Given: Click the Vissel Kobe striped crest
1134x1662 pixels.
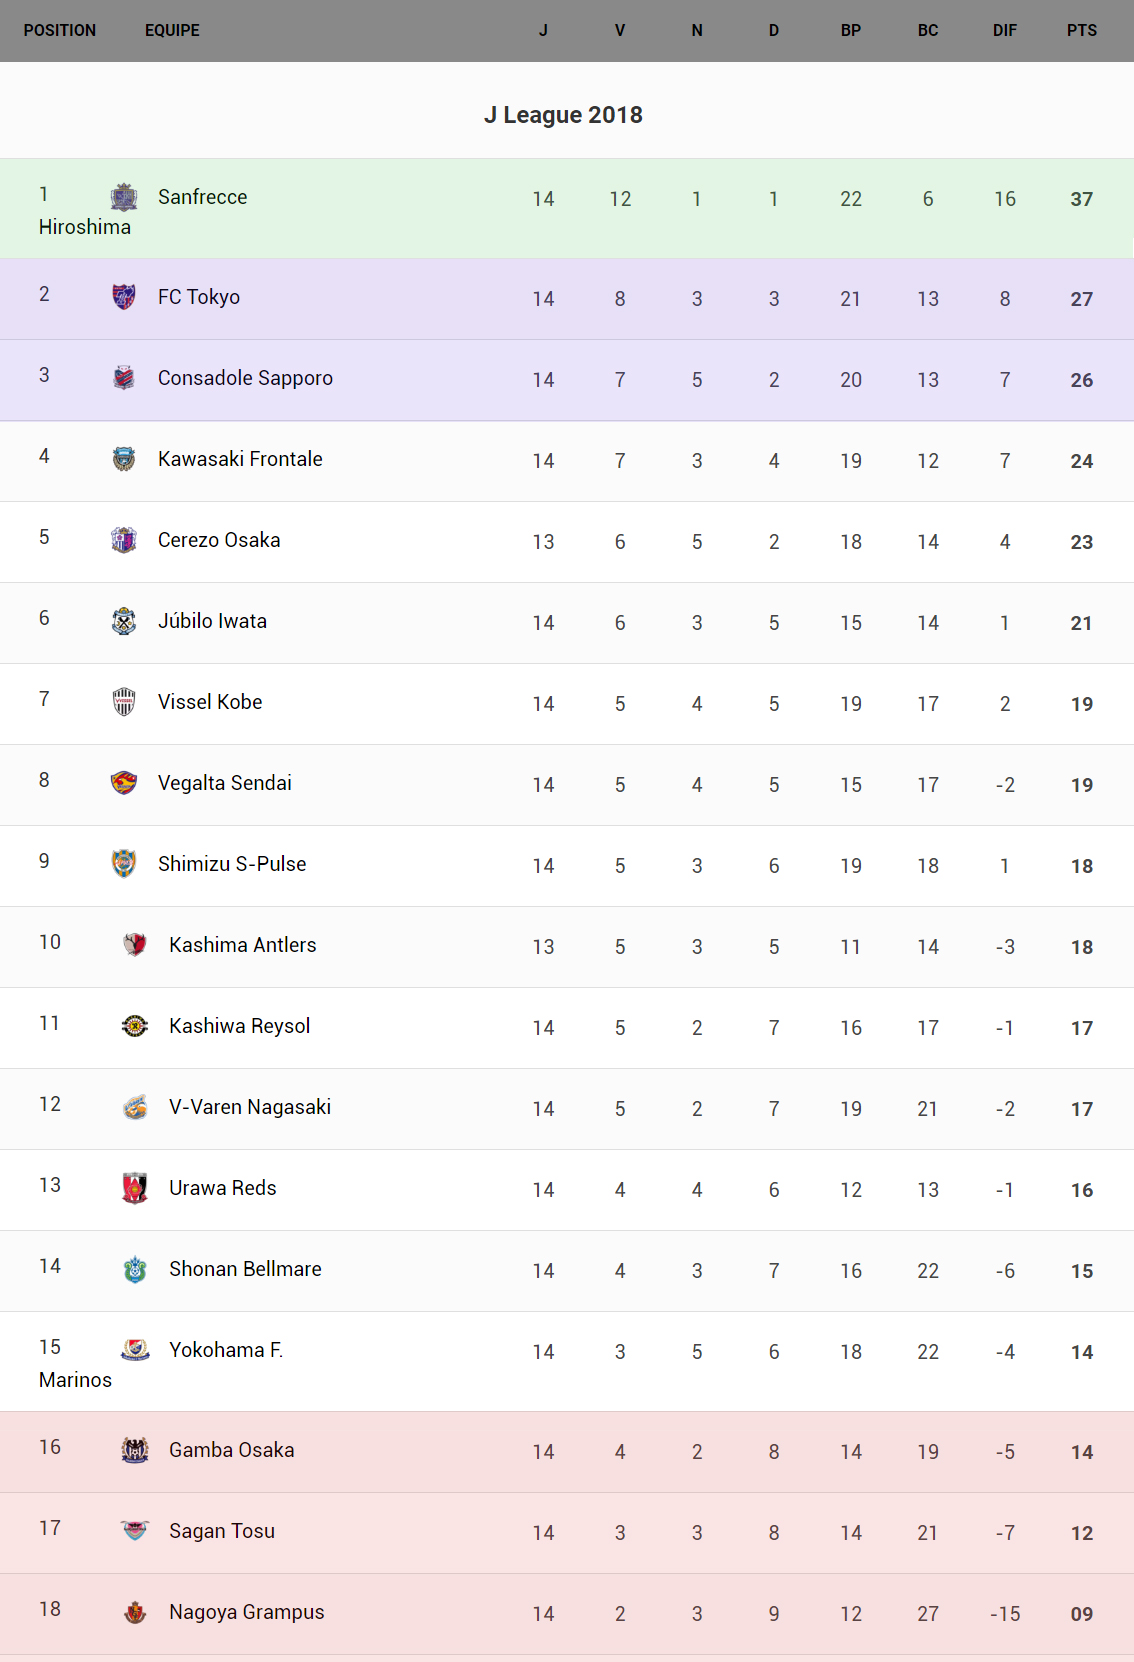Looking at the screenshot, I should click(x=124, y=702).
